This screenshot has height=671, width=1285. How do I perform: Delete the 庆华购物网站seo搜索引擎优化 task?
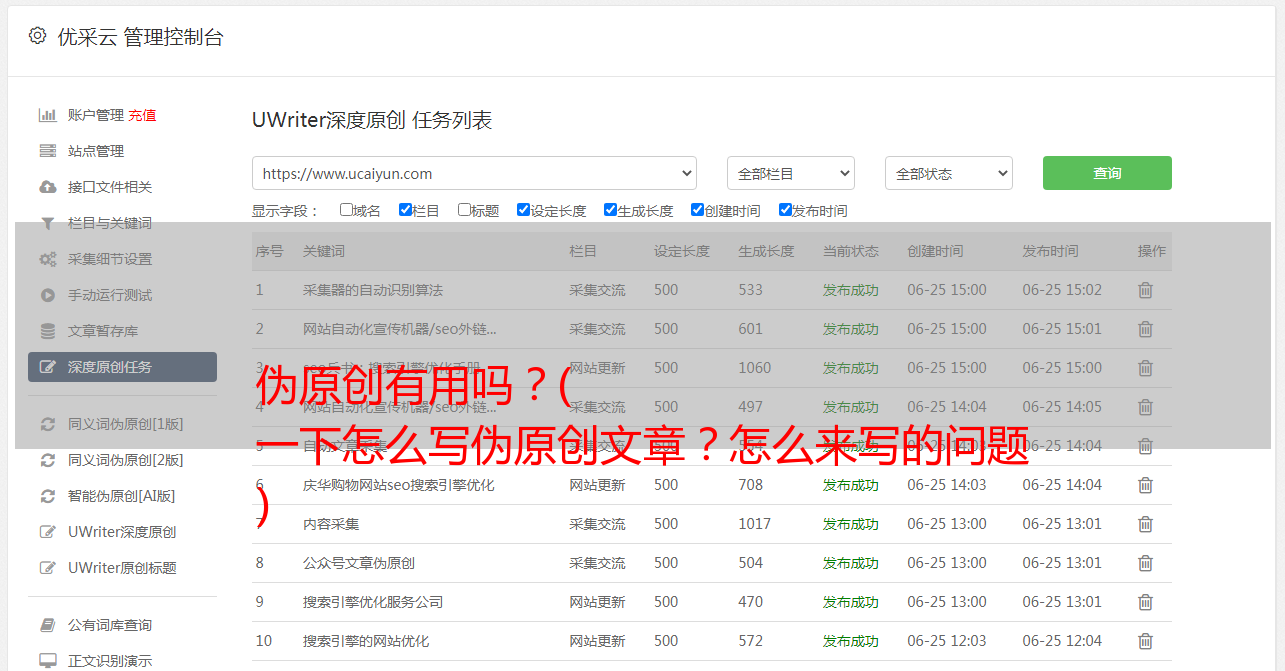[x=1146, y=485]
